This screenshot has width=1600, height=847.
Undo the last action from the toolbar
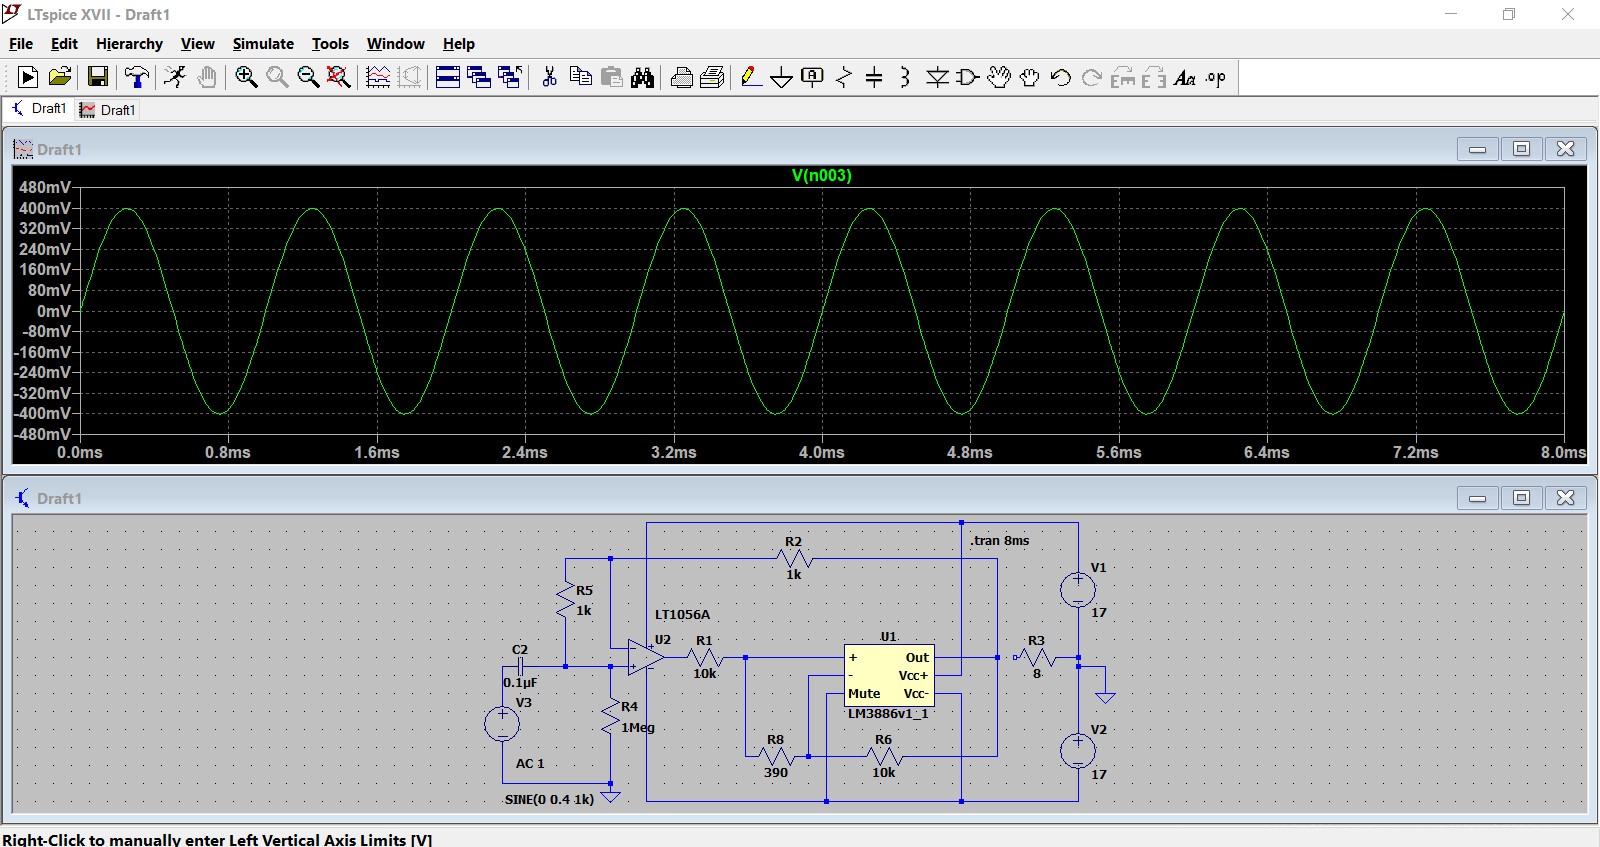pos(1061,77)
